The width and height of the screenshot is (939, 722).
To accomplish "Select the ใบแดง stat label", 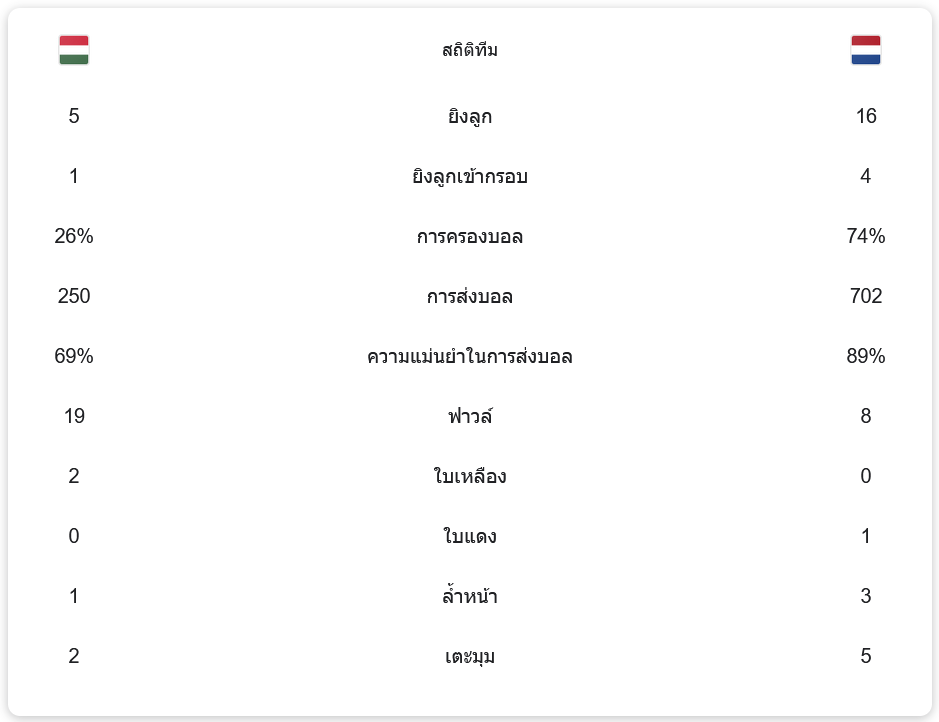I will pos(470,537).
